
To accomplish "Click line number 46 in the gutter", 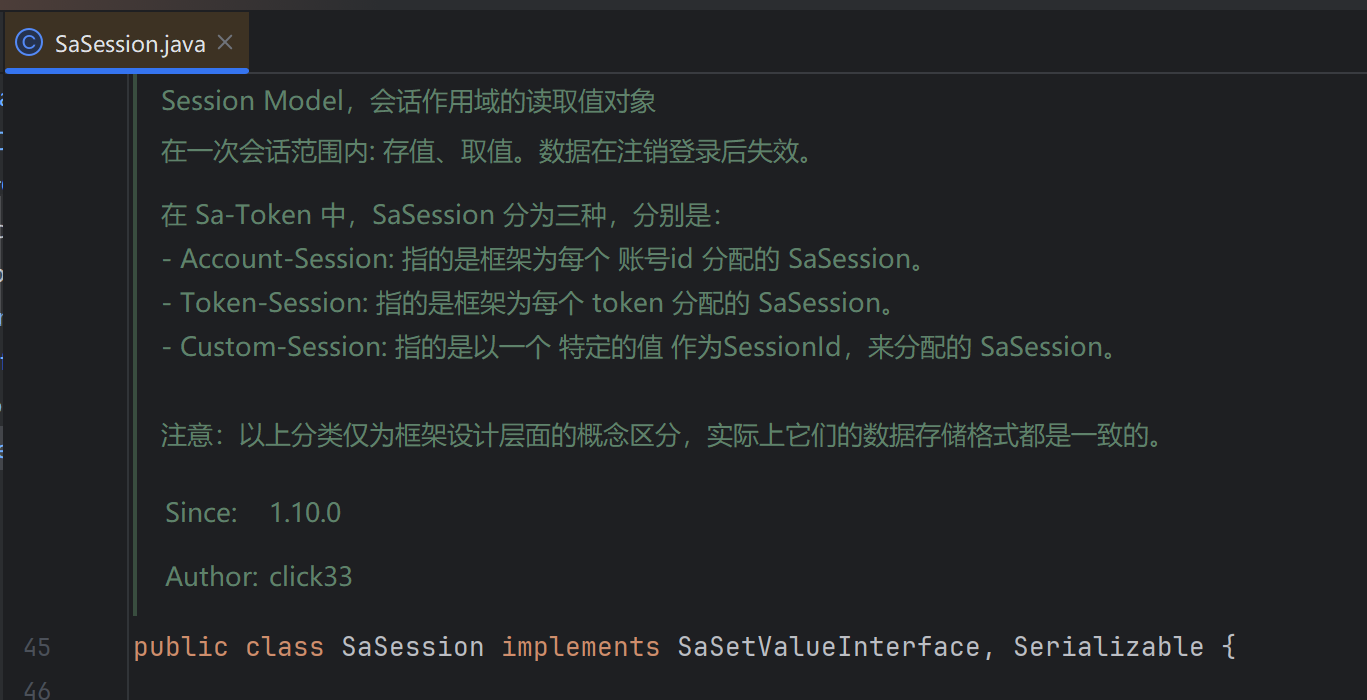I will point(37,689).
